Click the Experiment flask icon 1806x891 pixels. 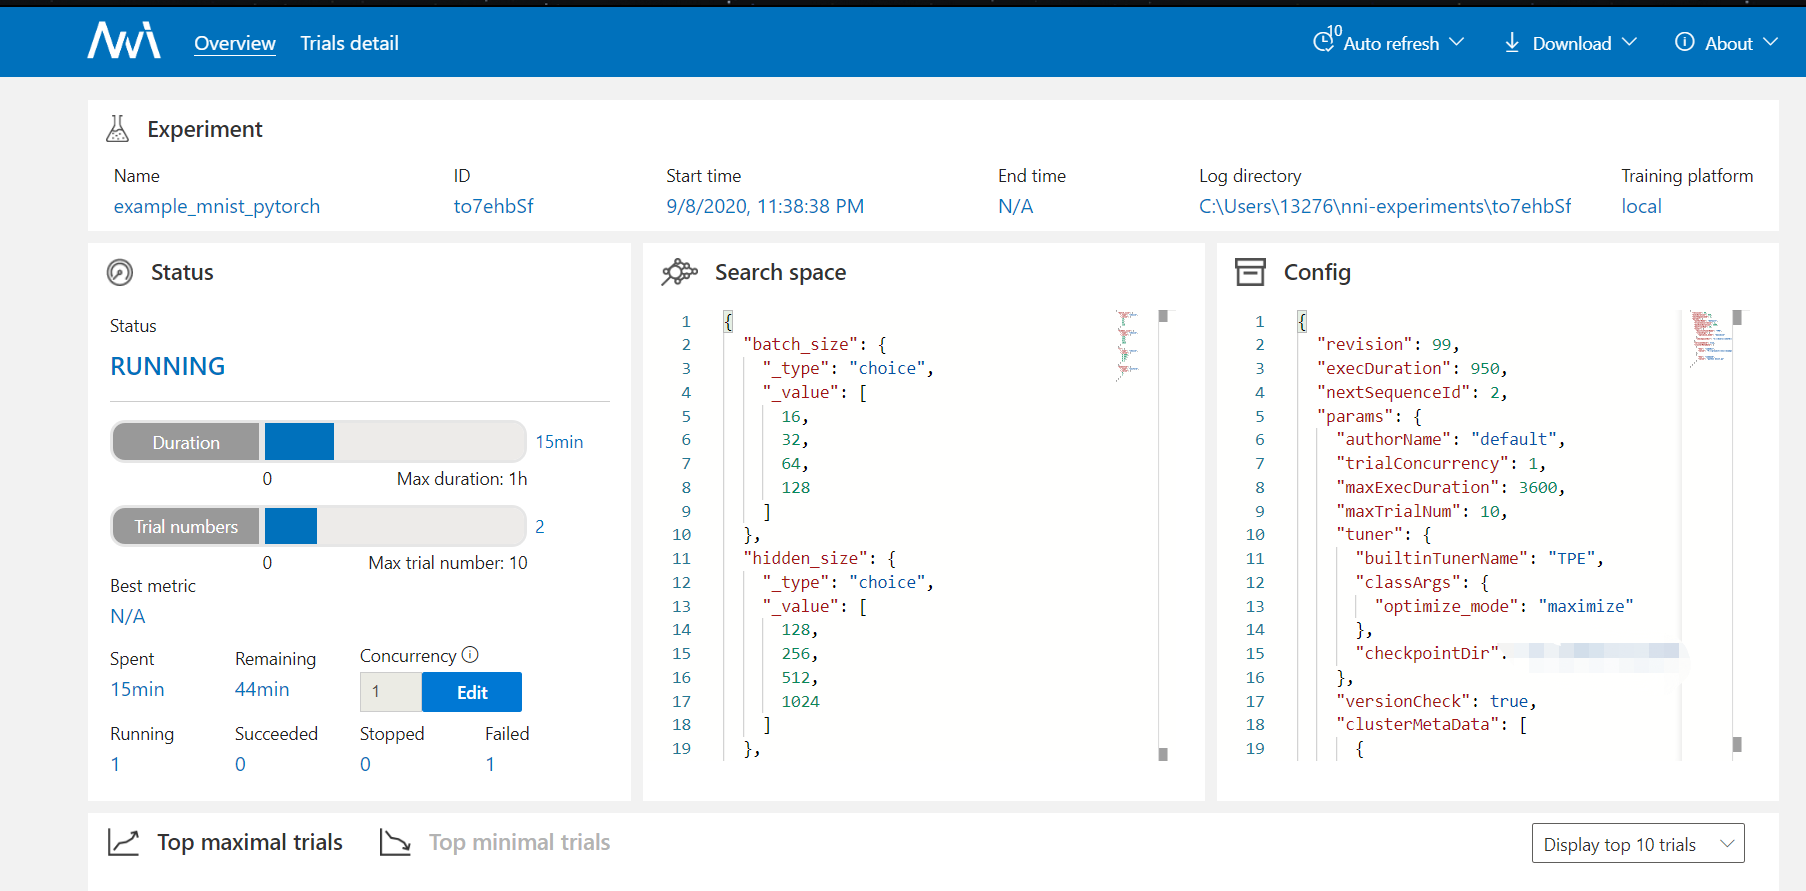pyautogui.click(x=118, y=129)
